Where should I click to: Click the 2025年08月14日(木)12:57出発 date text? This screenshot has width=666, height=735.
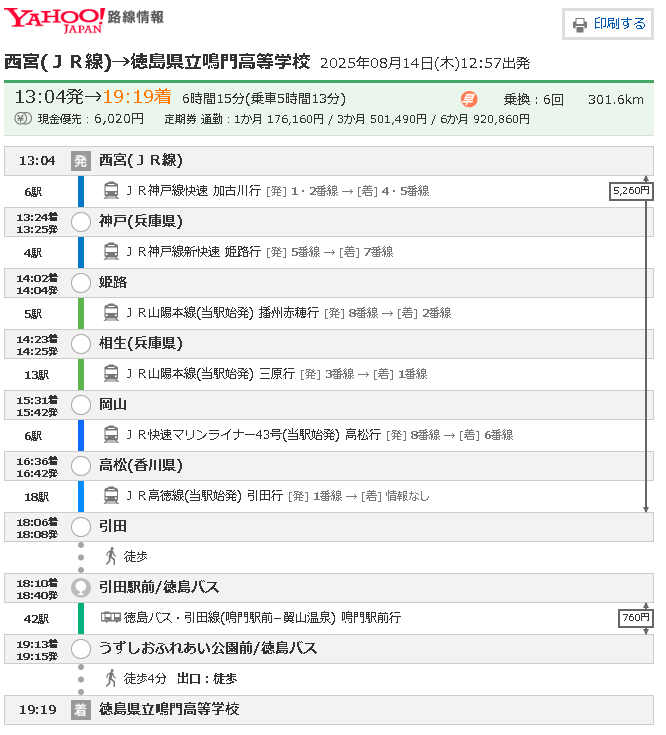click(x=425, y=63)
